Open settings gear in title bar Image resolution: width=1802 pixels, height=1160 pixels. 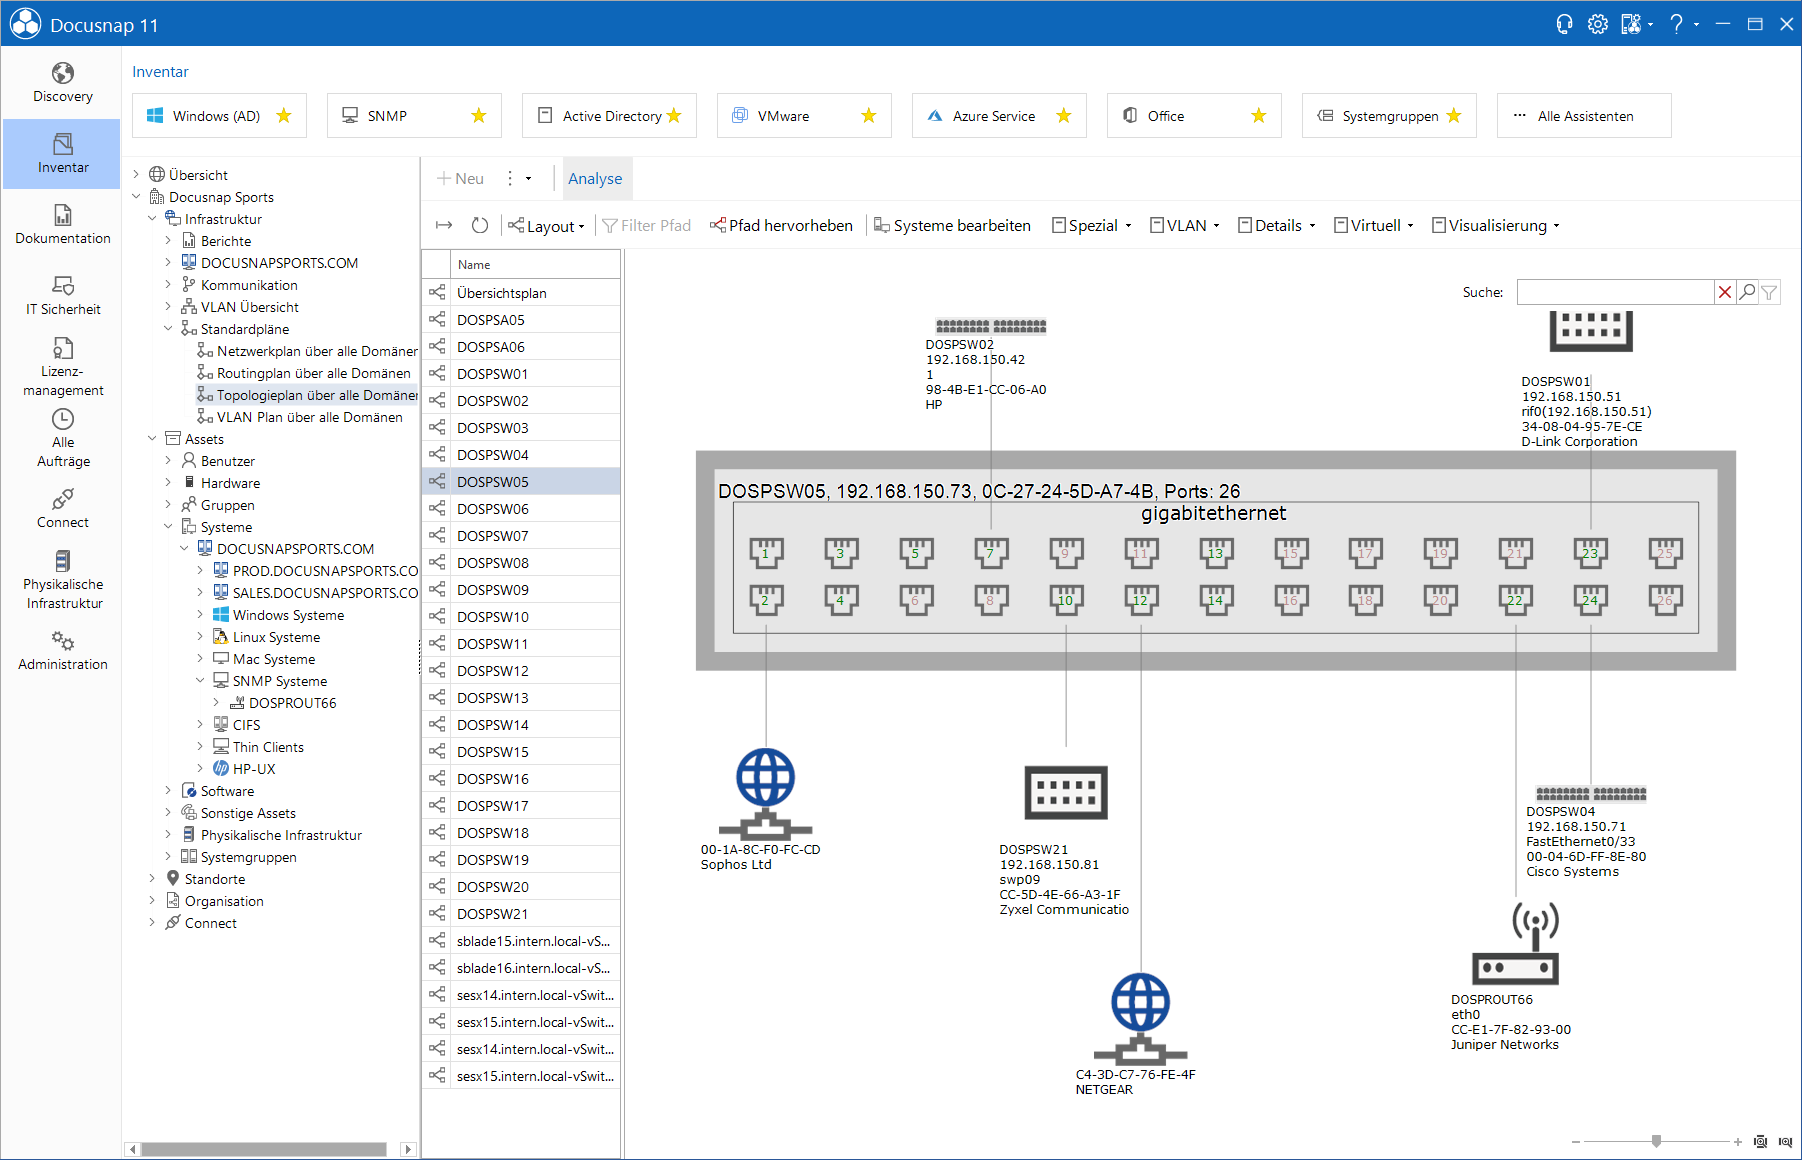(x=1598, y=24)
